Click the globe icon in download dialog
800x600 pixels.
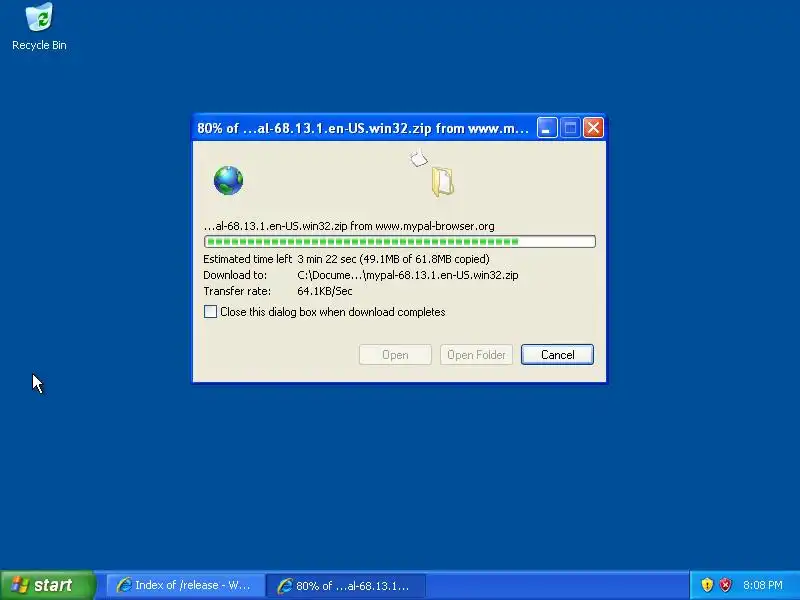tap(228, 180)
